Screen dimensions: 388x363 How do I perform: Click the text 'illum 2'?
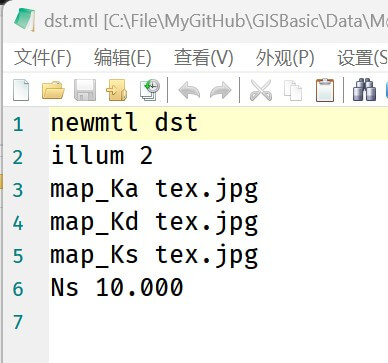(102, 155)
